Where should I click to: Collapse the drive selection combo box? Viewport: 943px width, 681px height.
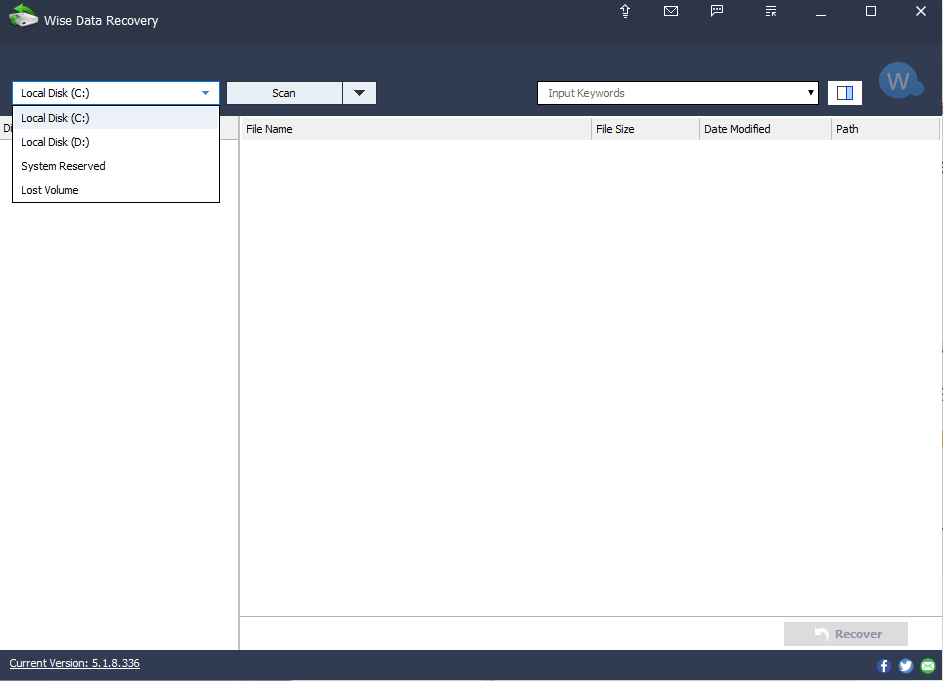tap(116, 93)
